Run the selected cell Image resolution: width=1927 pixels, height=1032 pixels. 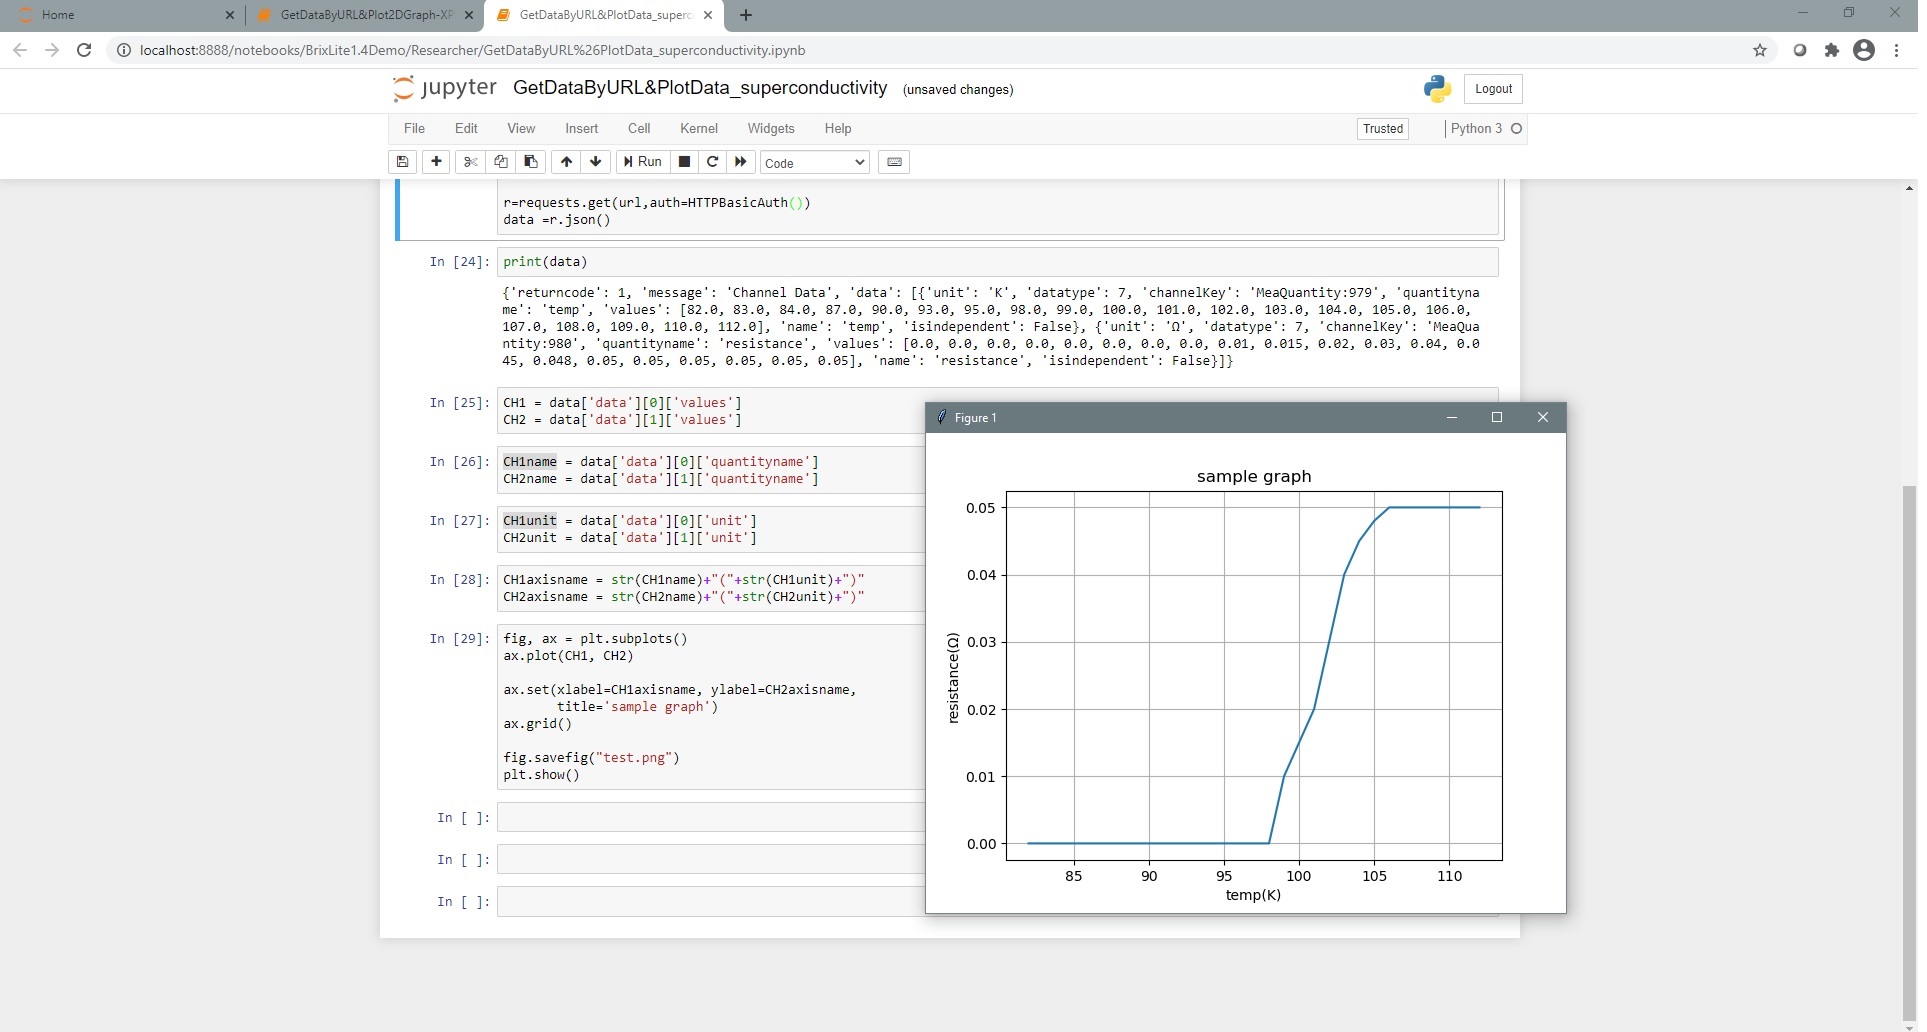[x=642, y=162]
